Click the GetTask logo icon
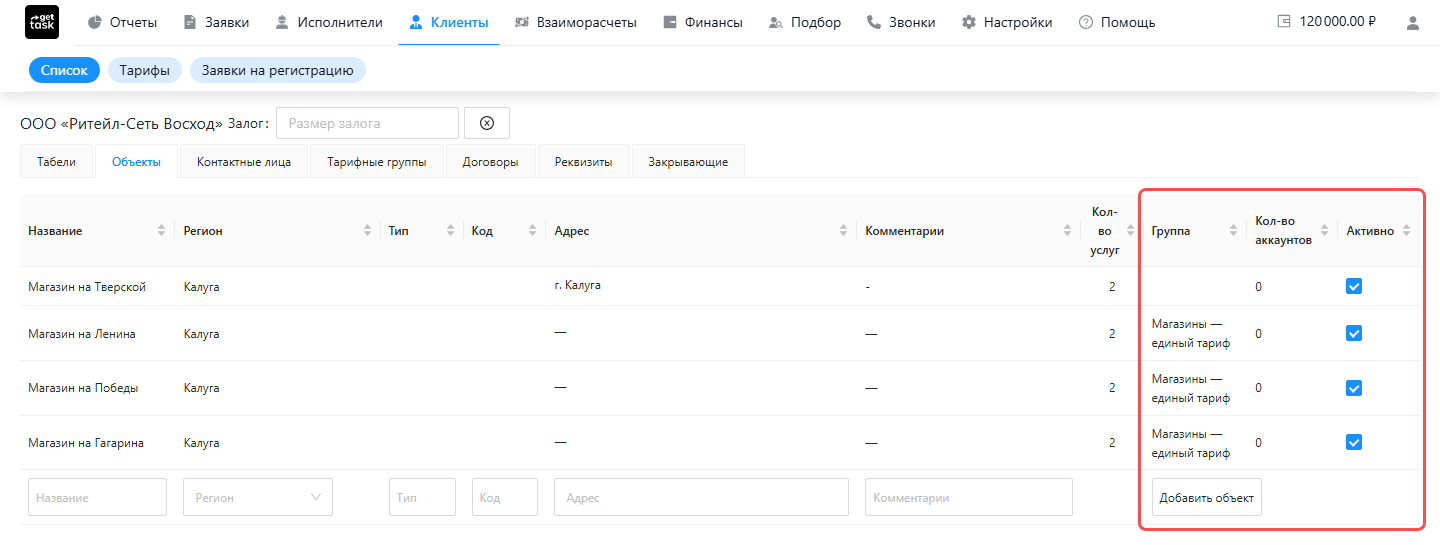Screen dimensions: 1440x545 tap(41, 22)
